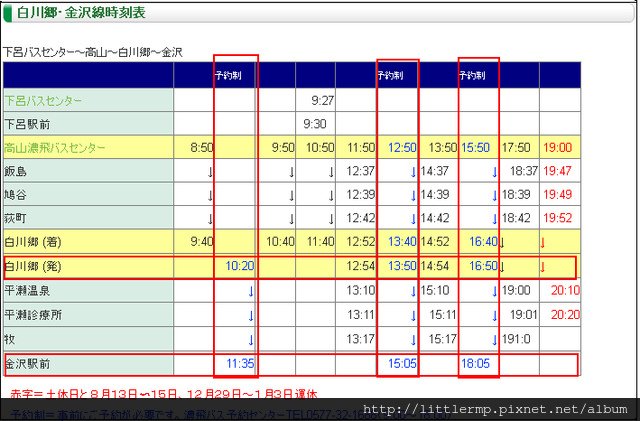Select the blue 15:50 departure time
Viewport: 640px width, 421px height.
476,147
